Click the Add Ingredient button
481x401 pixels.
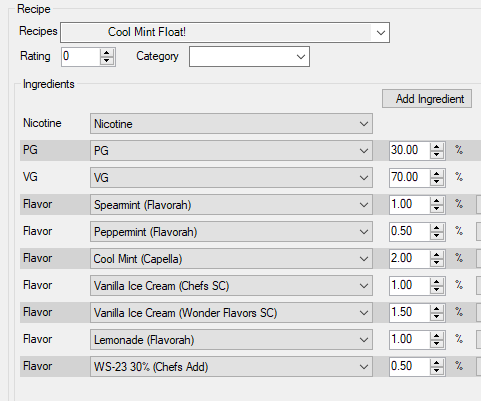pyautogui.click(x=427, y=99)
